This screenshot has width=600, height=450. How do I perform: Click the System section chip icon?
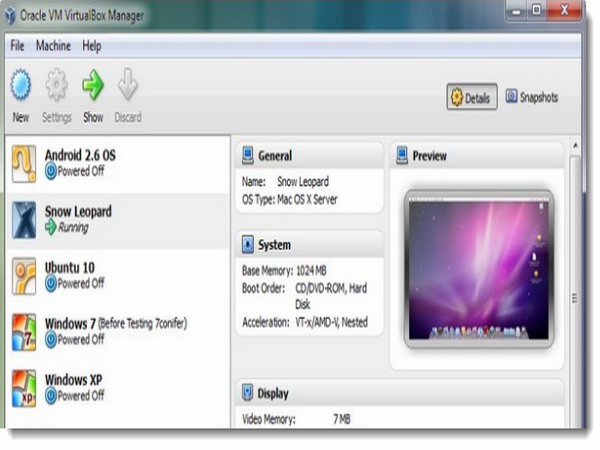pyautogui.click(x=248, y=245)
